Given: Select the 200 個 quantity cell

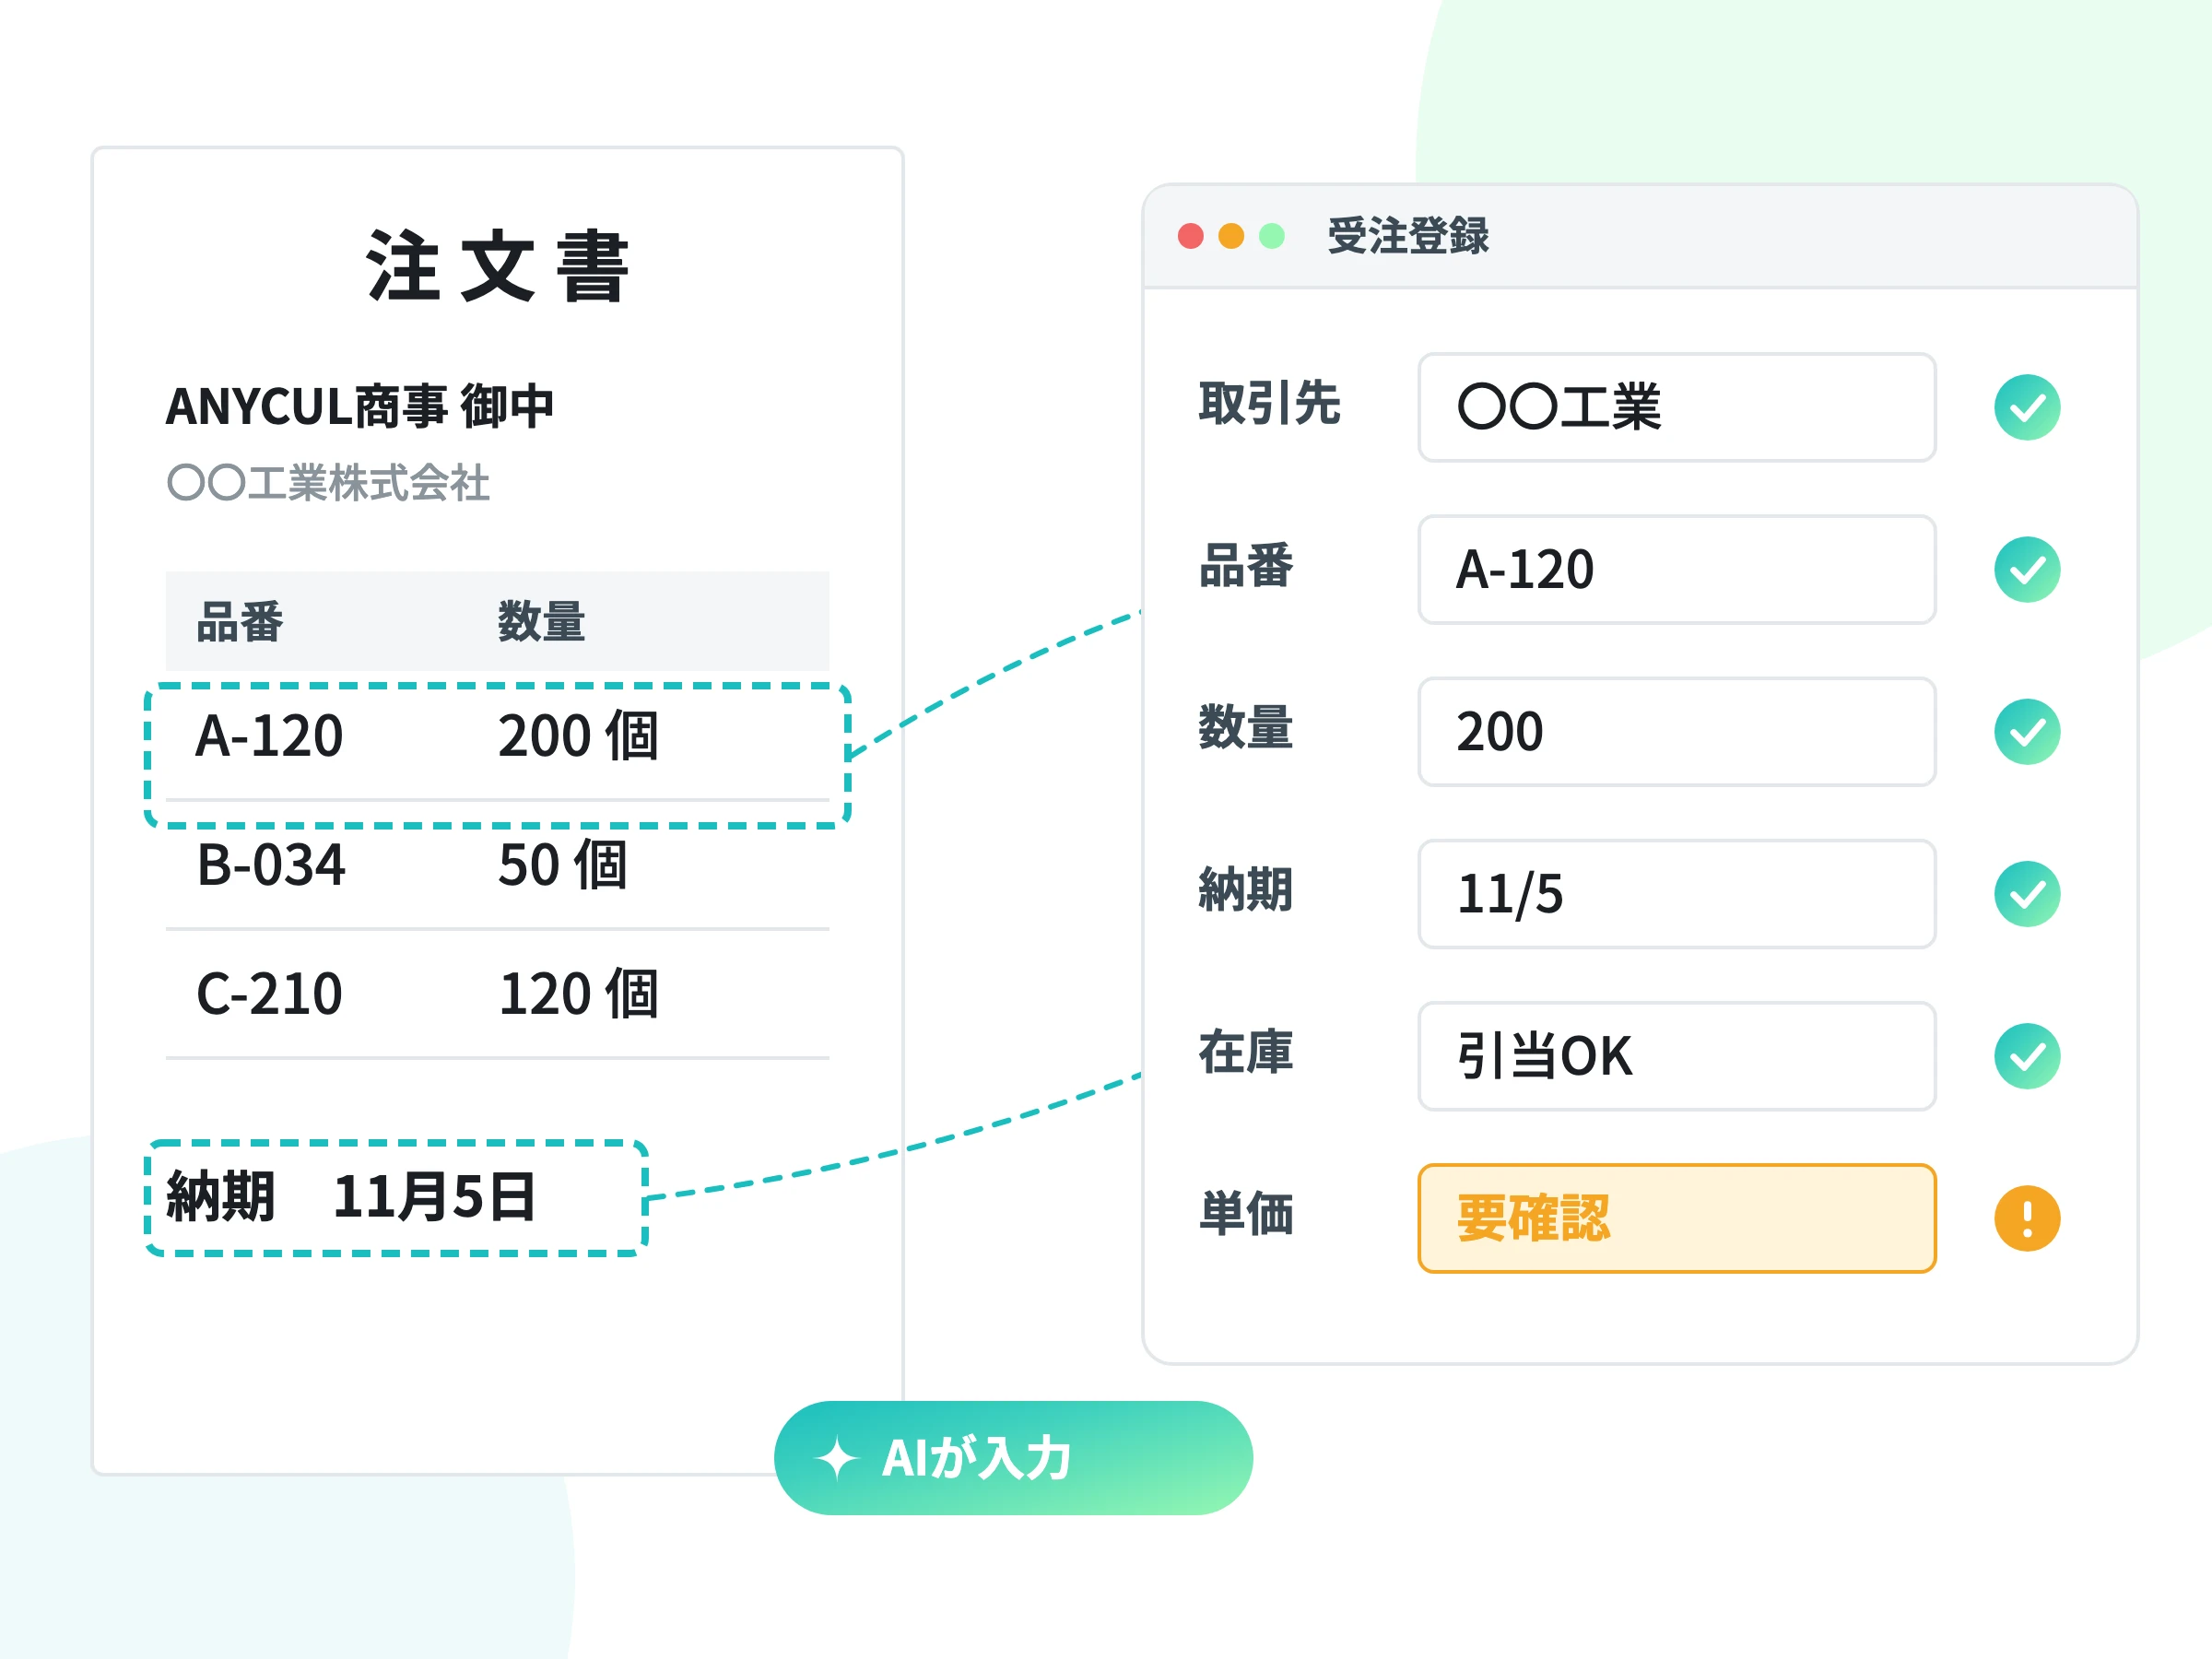Looking at the screenshot, I should (x=578, y=736).
